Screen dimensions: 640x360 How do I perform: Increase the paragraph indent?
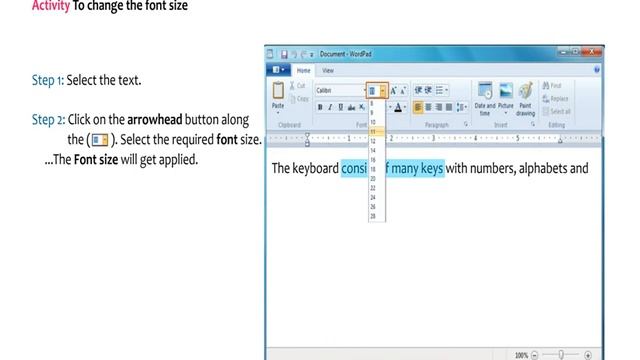point(428,90)
